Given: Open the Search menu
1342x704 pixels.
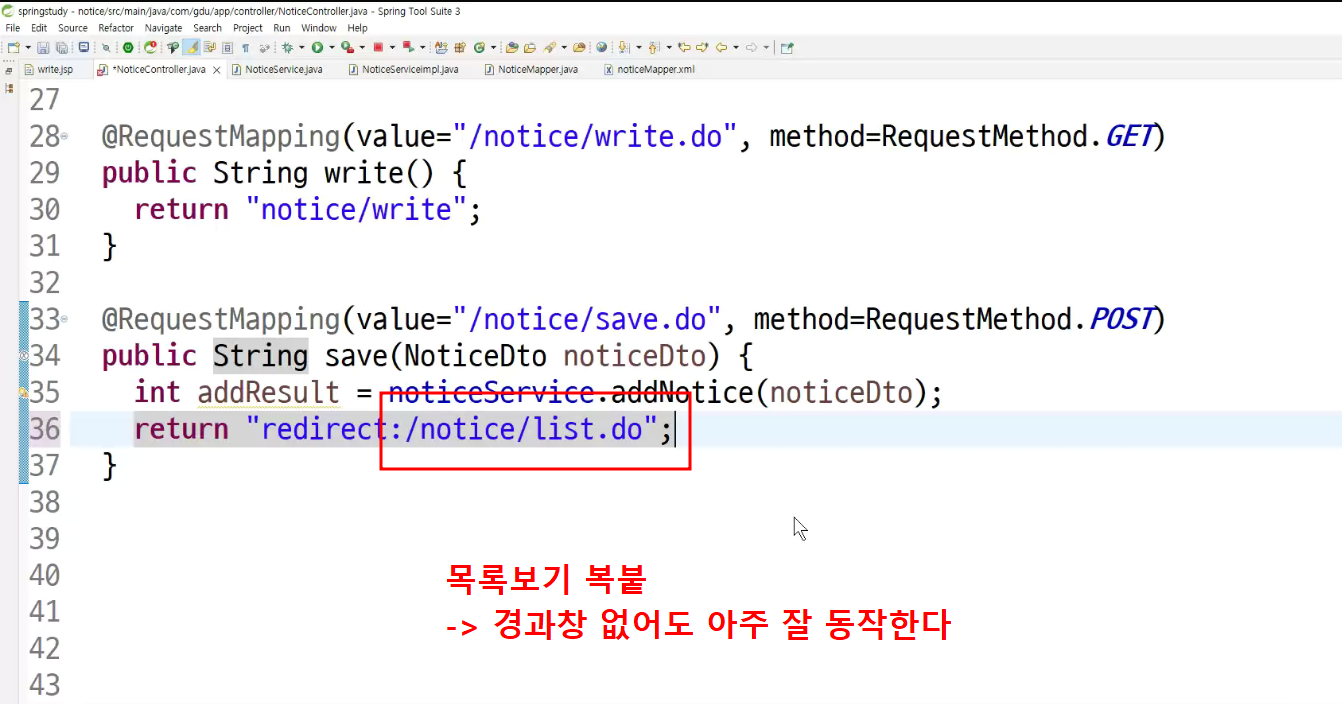Looking at the screenshot, I should pyautogui.click(x=208, y=28).
